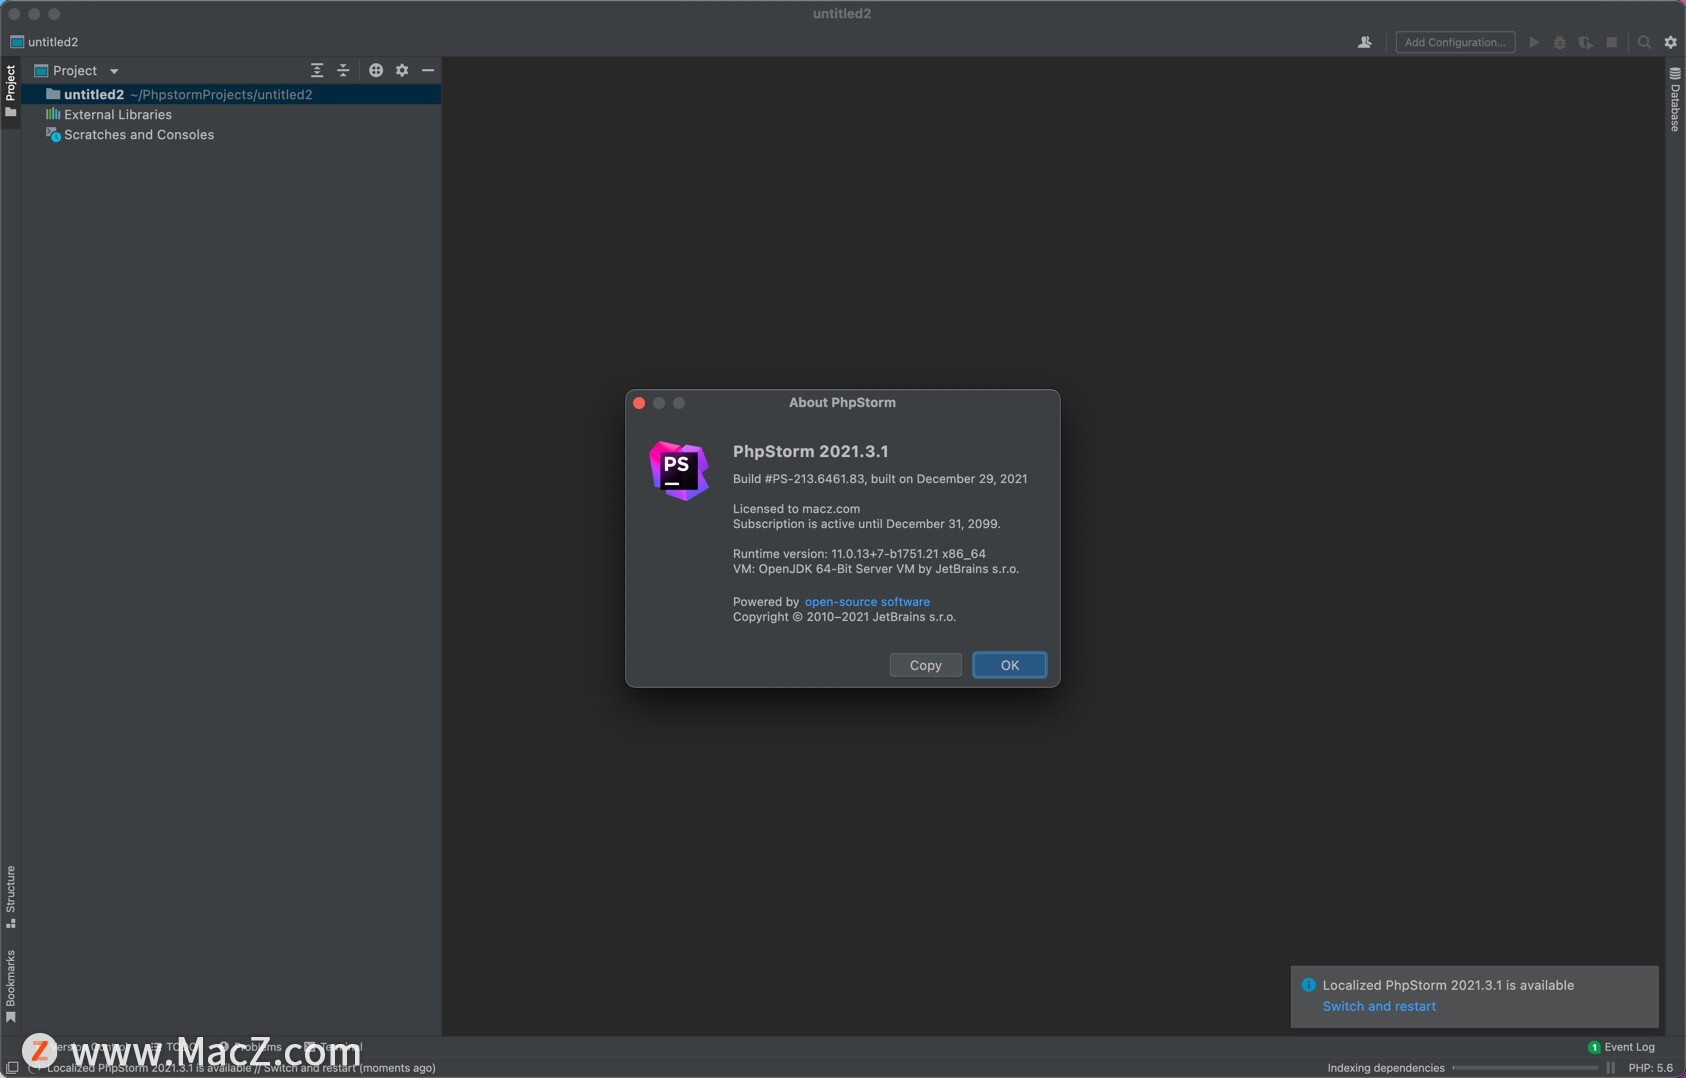
Task: Click the PhpStorm PS logo in dialog
Action: [x=679, y=470]
